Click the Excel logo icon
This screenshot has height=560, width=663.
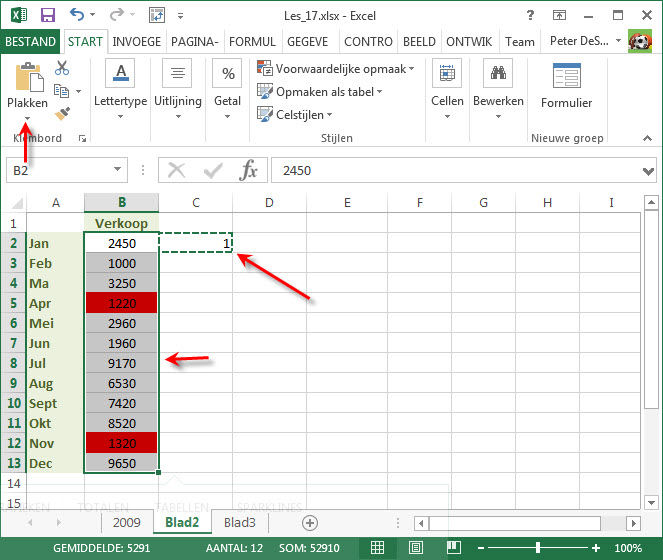pos(18,16)
